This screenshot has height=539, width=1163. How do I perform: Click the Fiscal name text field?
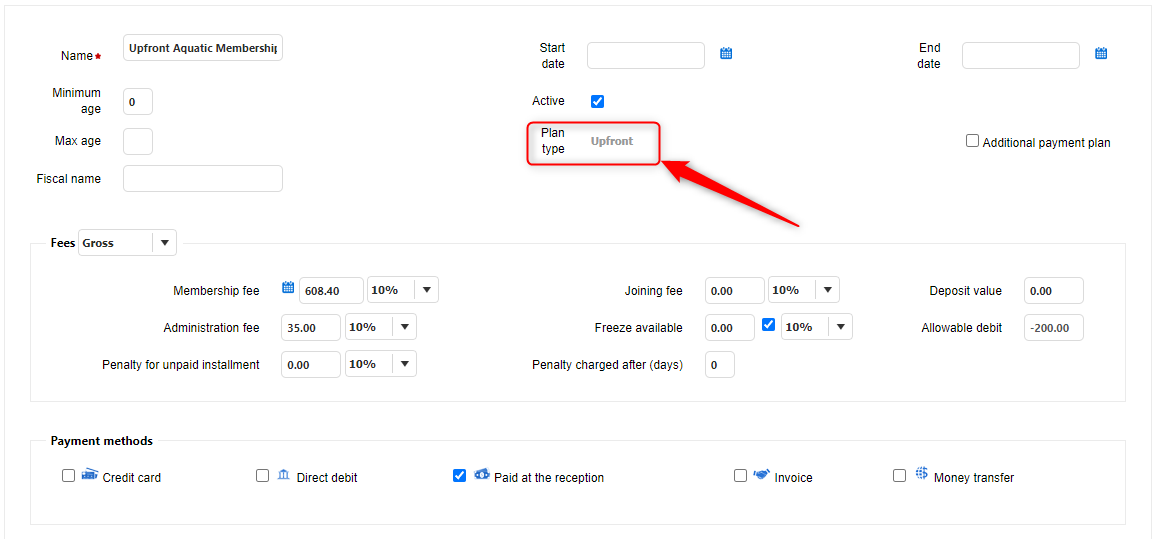tap(203, 179)
